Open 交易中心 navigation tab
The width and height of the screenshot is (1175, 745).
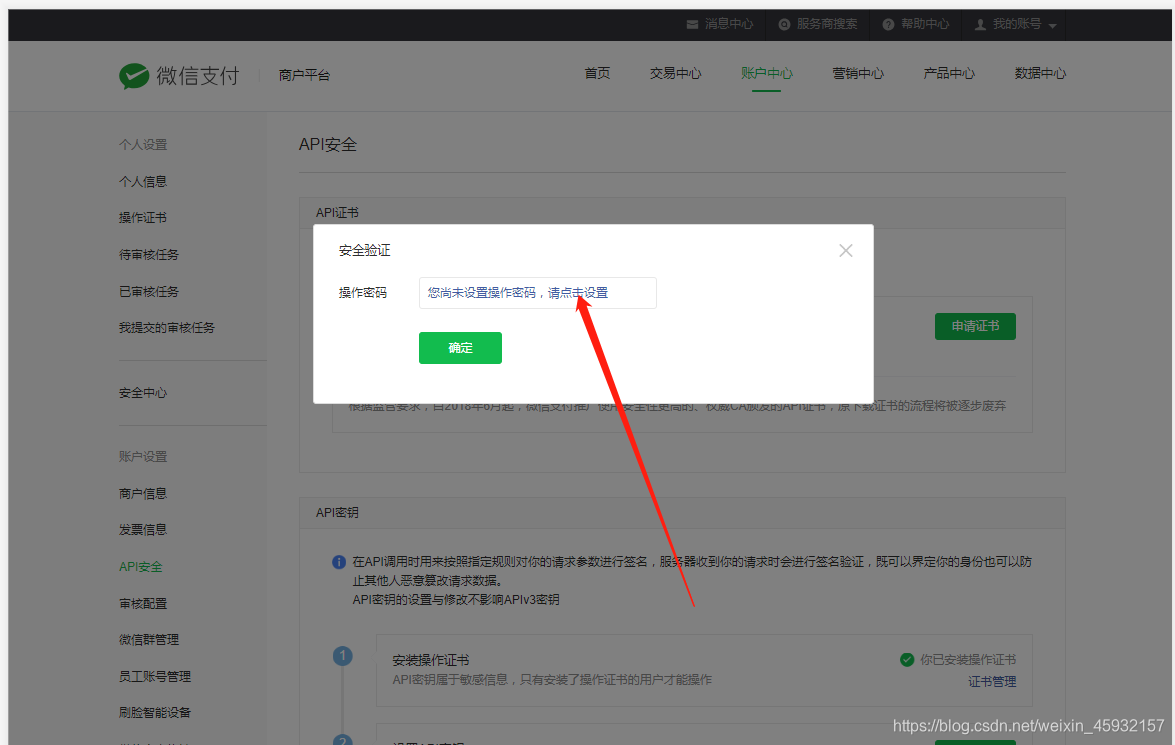pos(675,73)
